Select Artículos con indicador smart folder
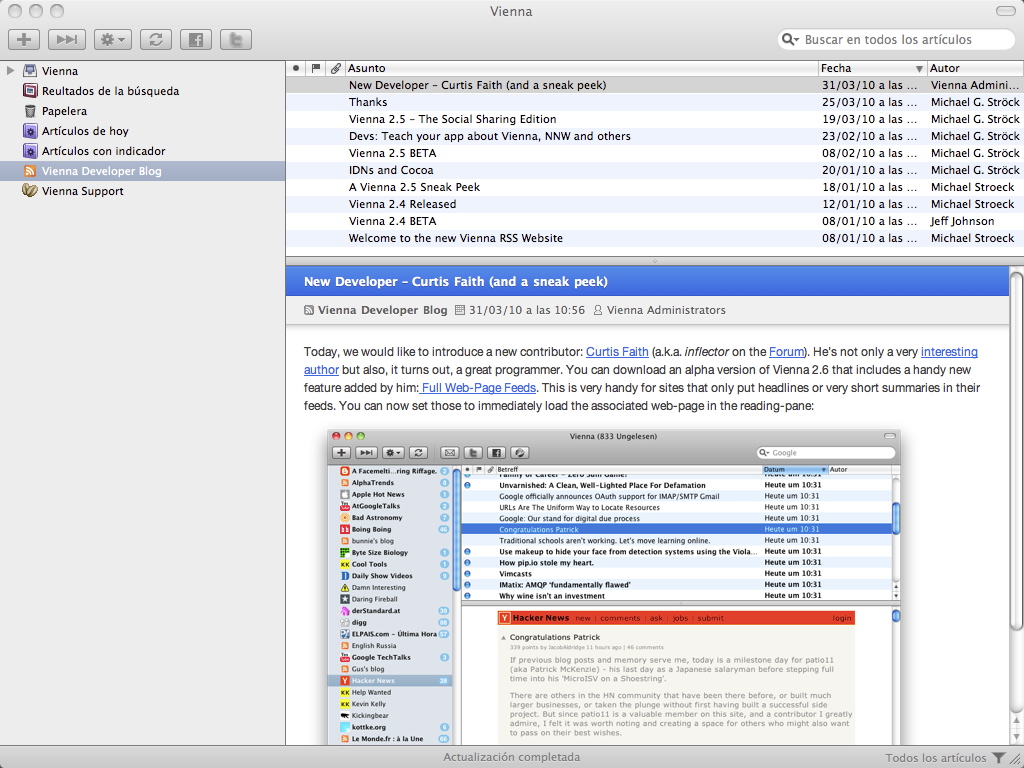 pos(103,151)
